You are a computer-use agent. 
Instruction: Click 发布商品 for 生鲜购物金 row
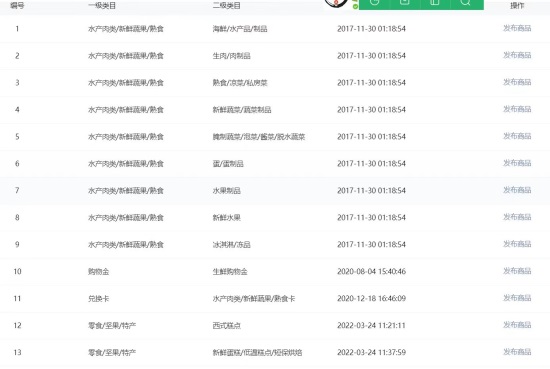pyautogui.click(x=517, y=271)
